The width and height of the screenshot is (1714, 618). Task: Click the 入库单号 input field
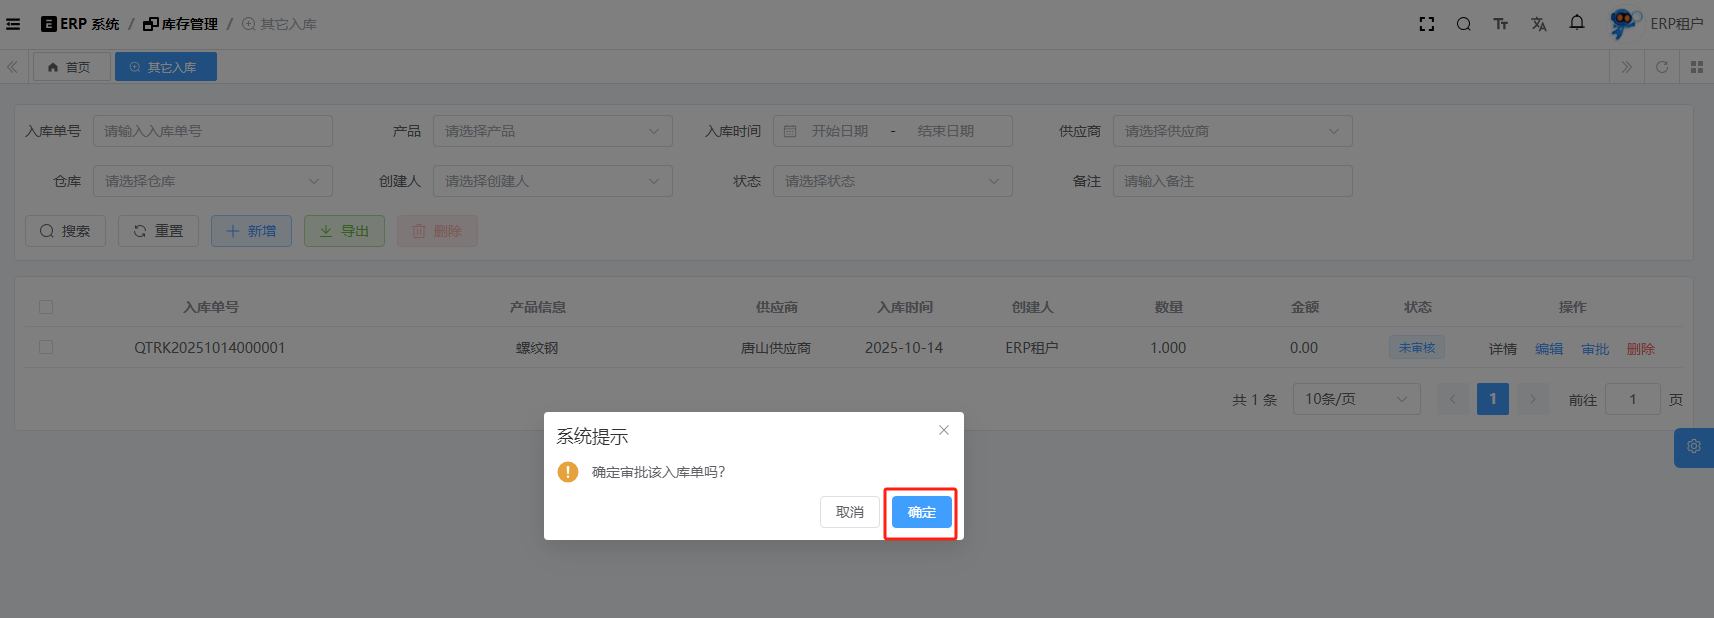(x=212, y=131)
